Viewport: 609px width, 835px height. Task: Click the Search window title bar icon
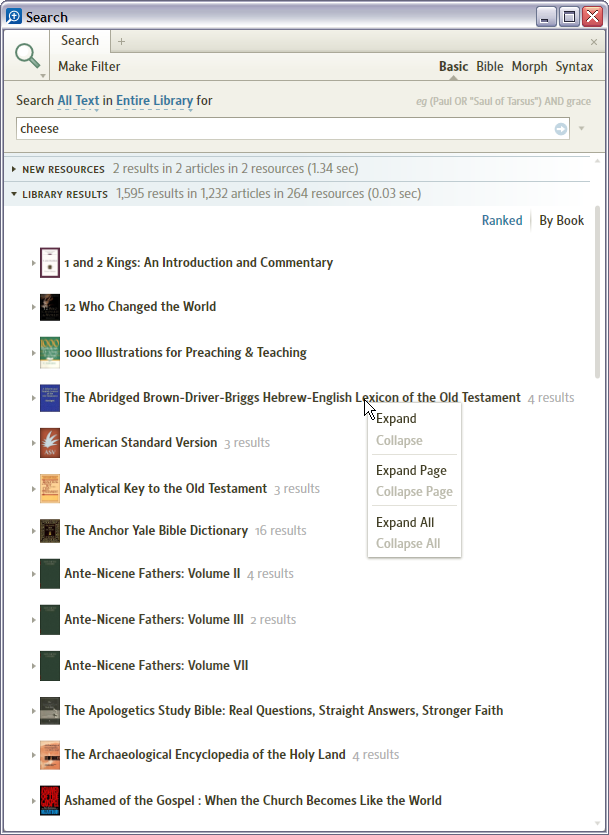click(14, 17)
